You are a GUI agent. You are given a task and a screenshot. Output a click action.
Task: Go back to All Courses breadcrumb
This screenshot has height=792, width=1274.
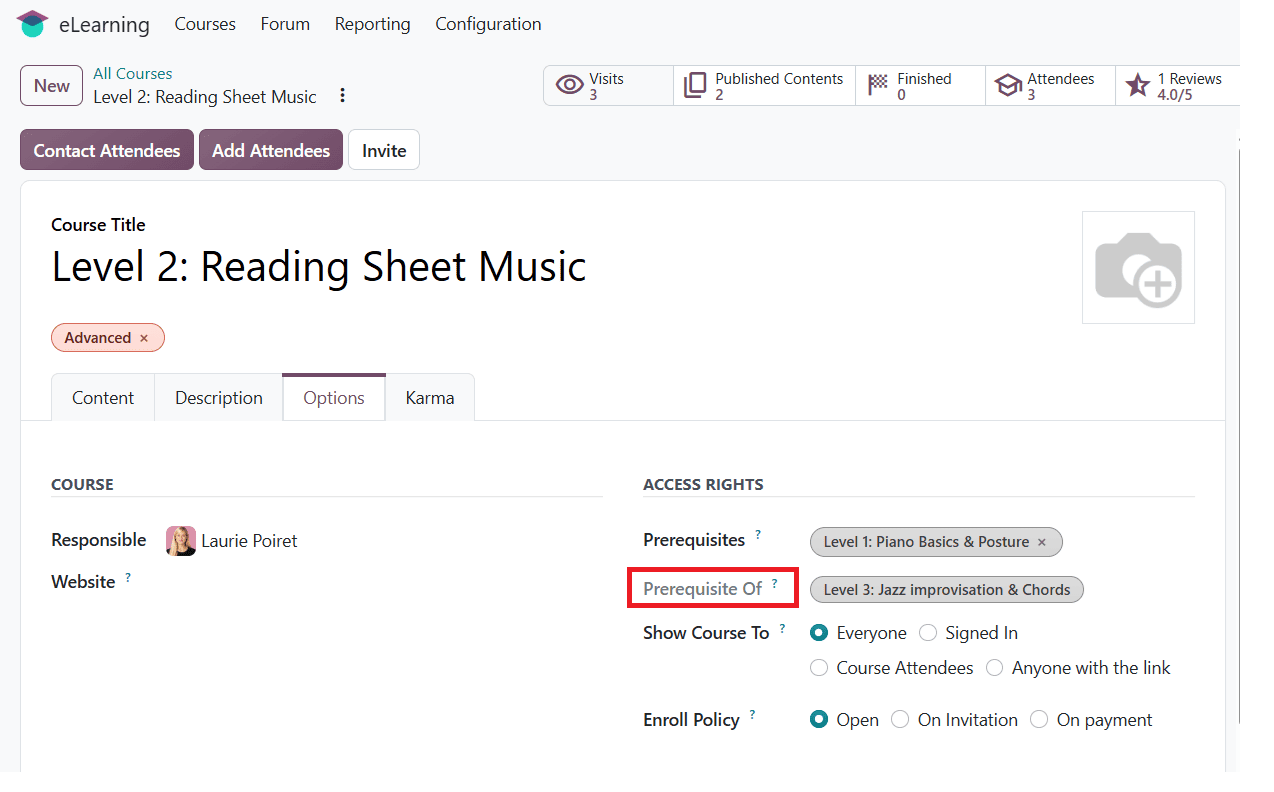click(132, 74)
